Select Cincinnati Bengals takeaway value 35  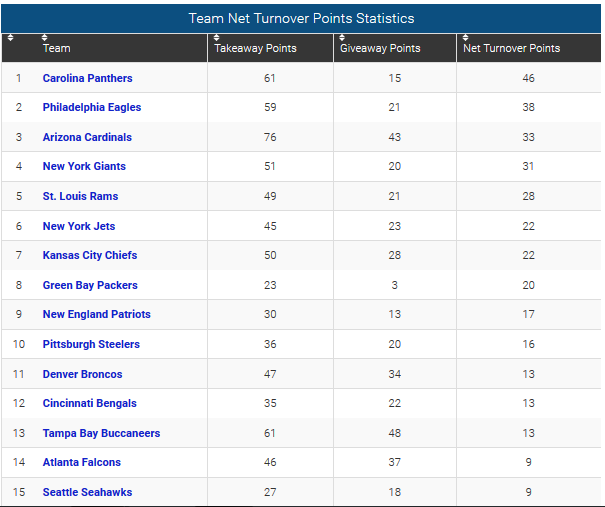(270, 403)
